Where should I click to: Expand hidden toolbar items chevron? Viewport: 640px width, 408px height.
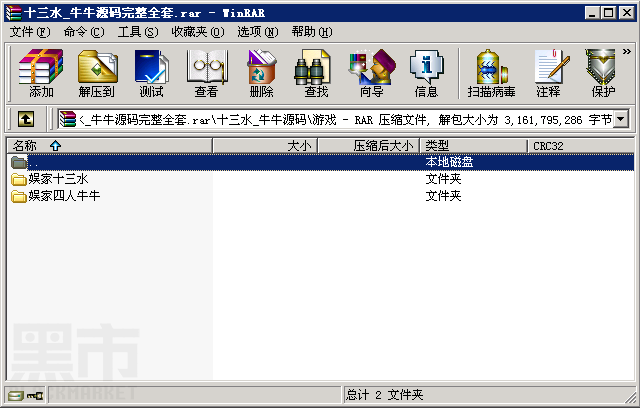point(627,51)
